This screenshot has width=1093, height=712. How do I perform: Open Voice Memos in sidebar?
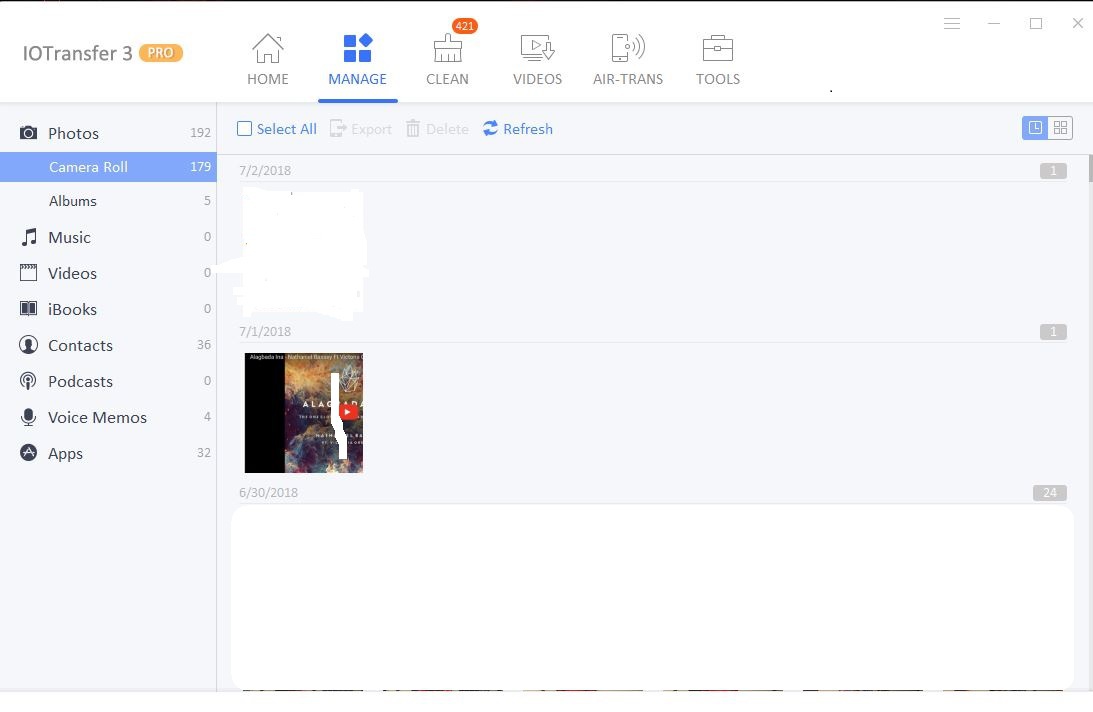click(x=97, y=417)
